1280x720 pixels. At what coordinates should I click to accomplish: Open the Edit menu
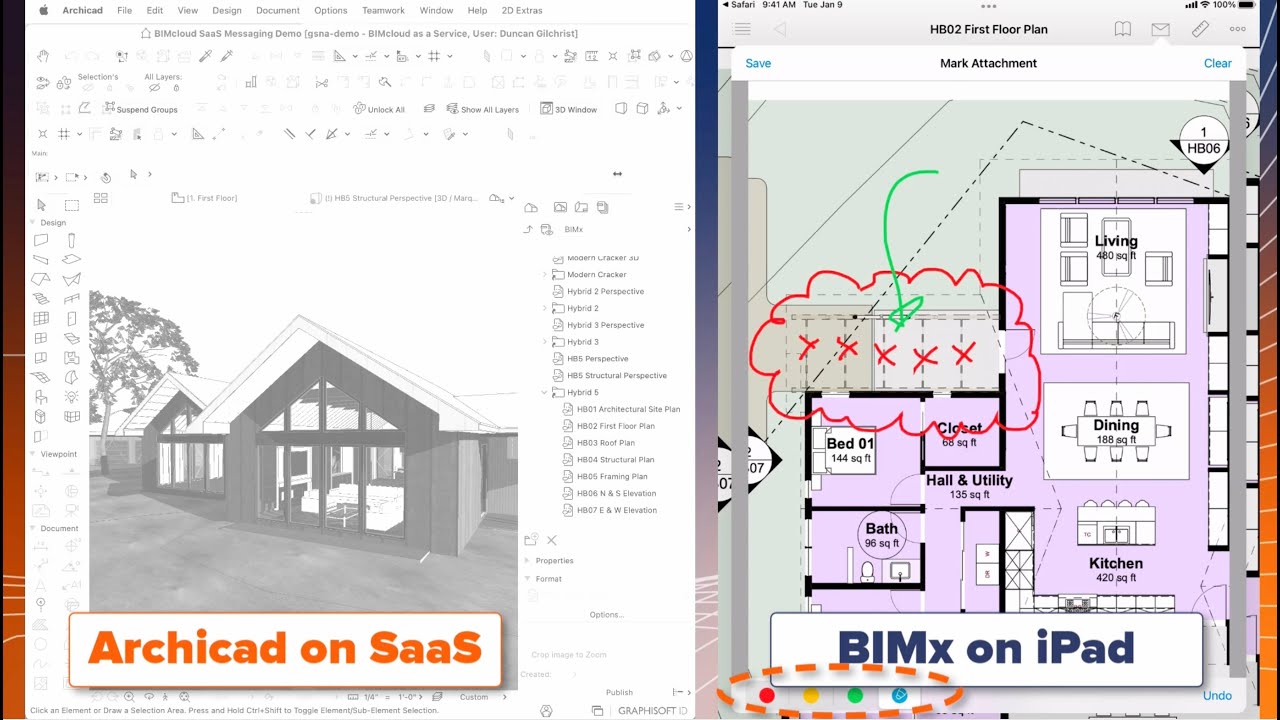(154, 10)
